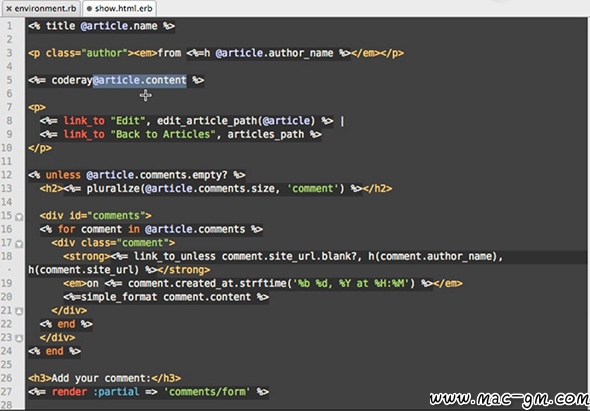Click @article.comments.size on line 13

click(210, 189)
